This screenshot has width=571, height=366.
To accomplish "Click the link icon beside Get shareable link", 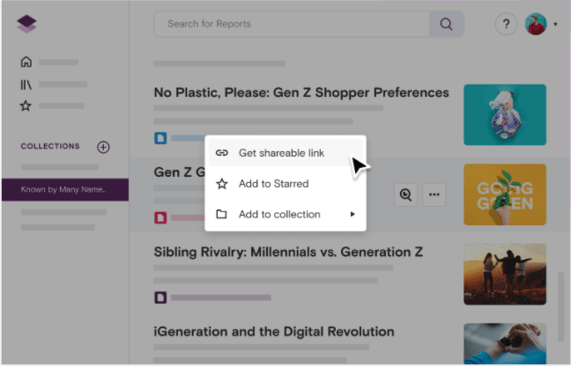I will coord(222,153).
